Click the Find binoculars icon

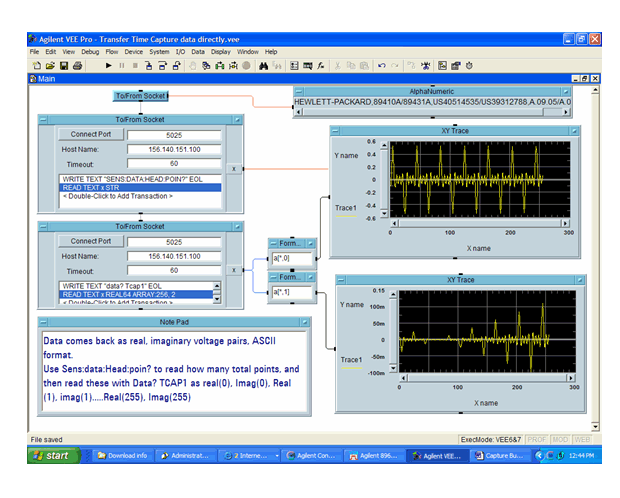[265, 65]
